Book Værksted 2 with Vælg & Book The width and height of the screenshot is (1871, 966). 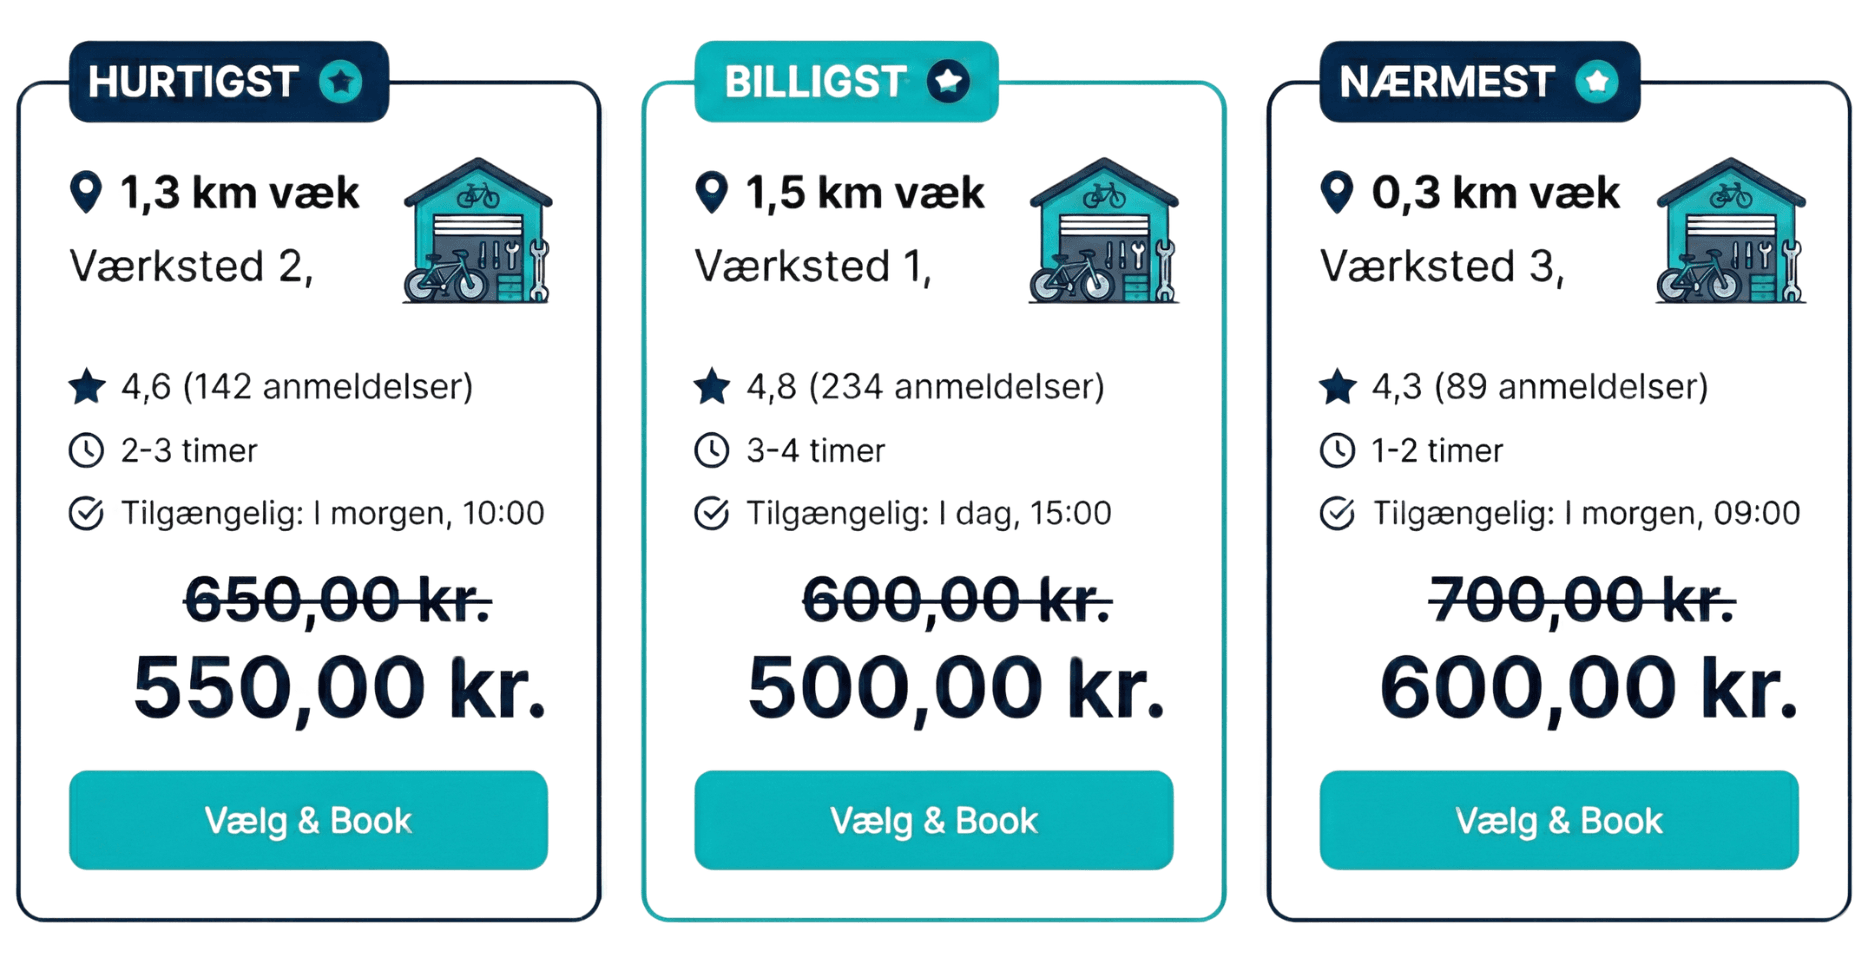coord(308,820)
